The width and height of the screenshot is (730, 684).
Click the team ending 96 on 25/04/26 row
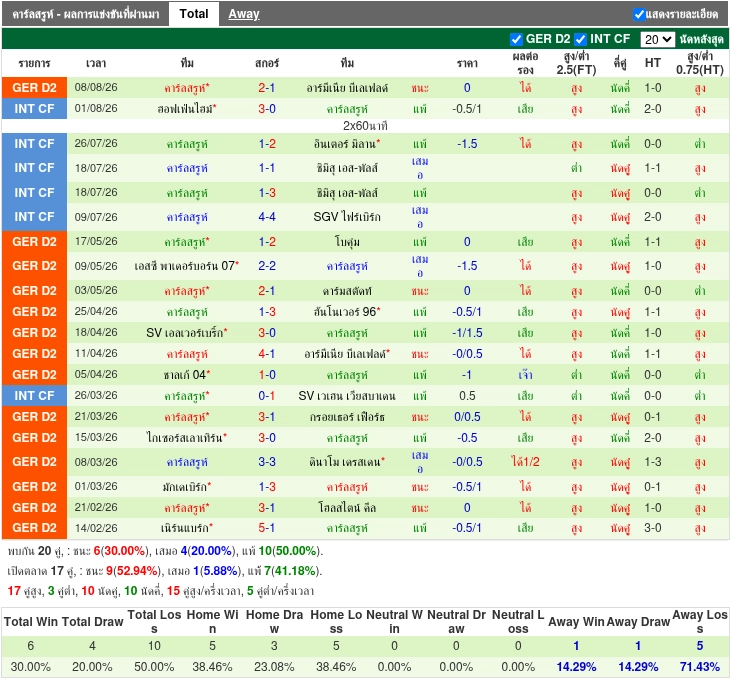347,312
